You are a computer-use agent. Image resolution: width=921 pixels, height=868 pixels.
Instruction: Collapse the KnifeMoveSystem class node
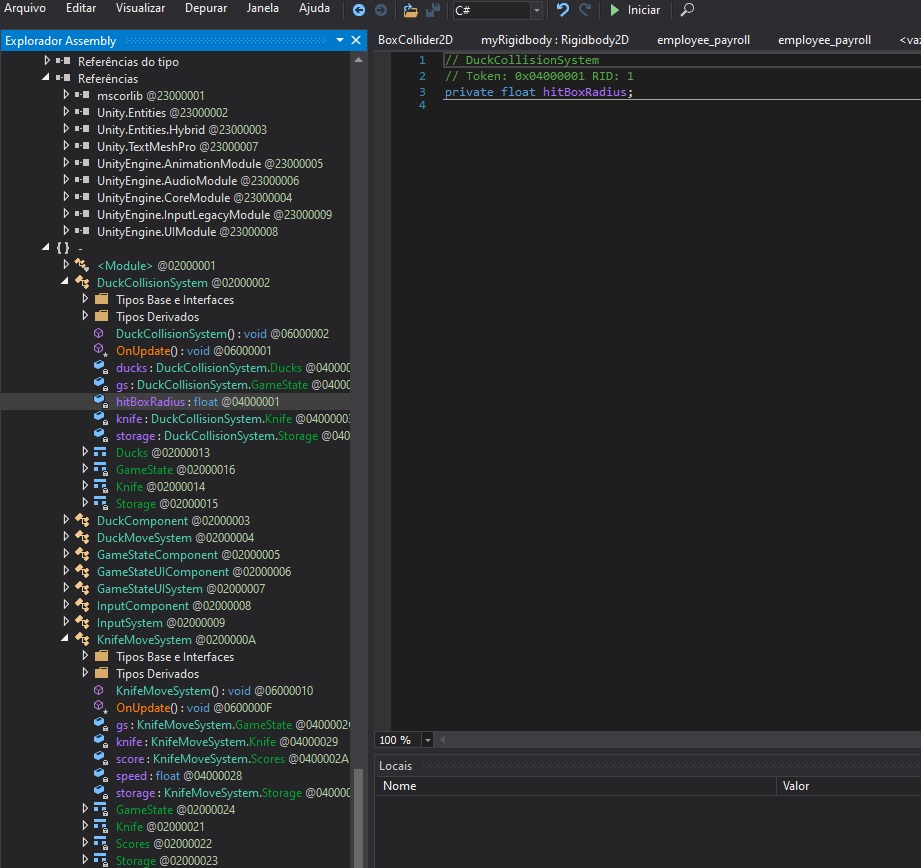click(x=66, y=640)
